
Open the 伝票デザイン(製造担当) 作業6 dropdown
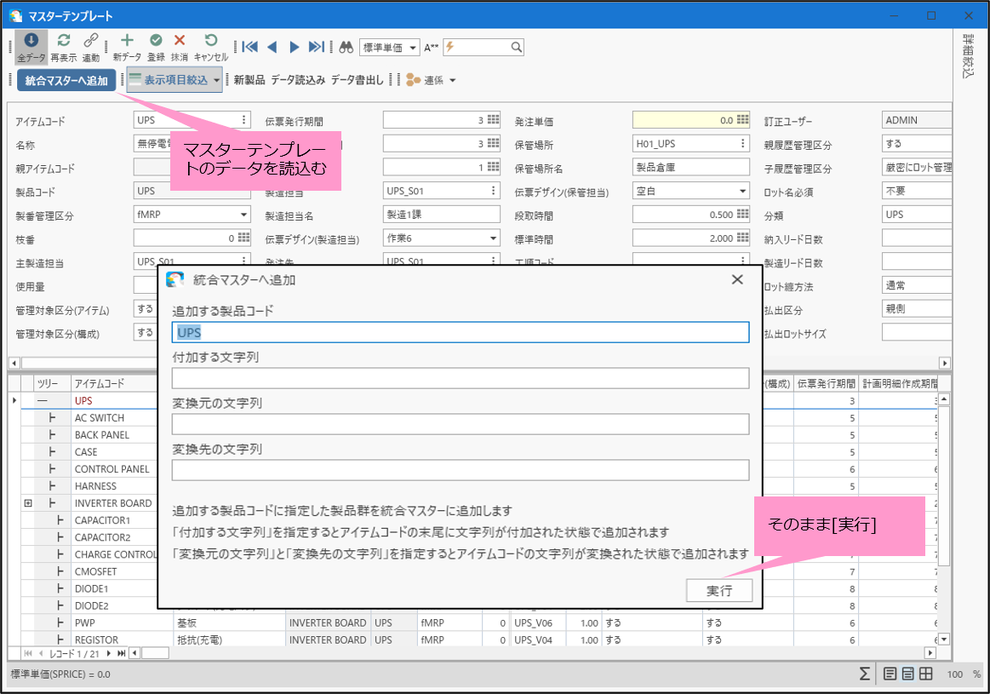[x=493, y=238]
